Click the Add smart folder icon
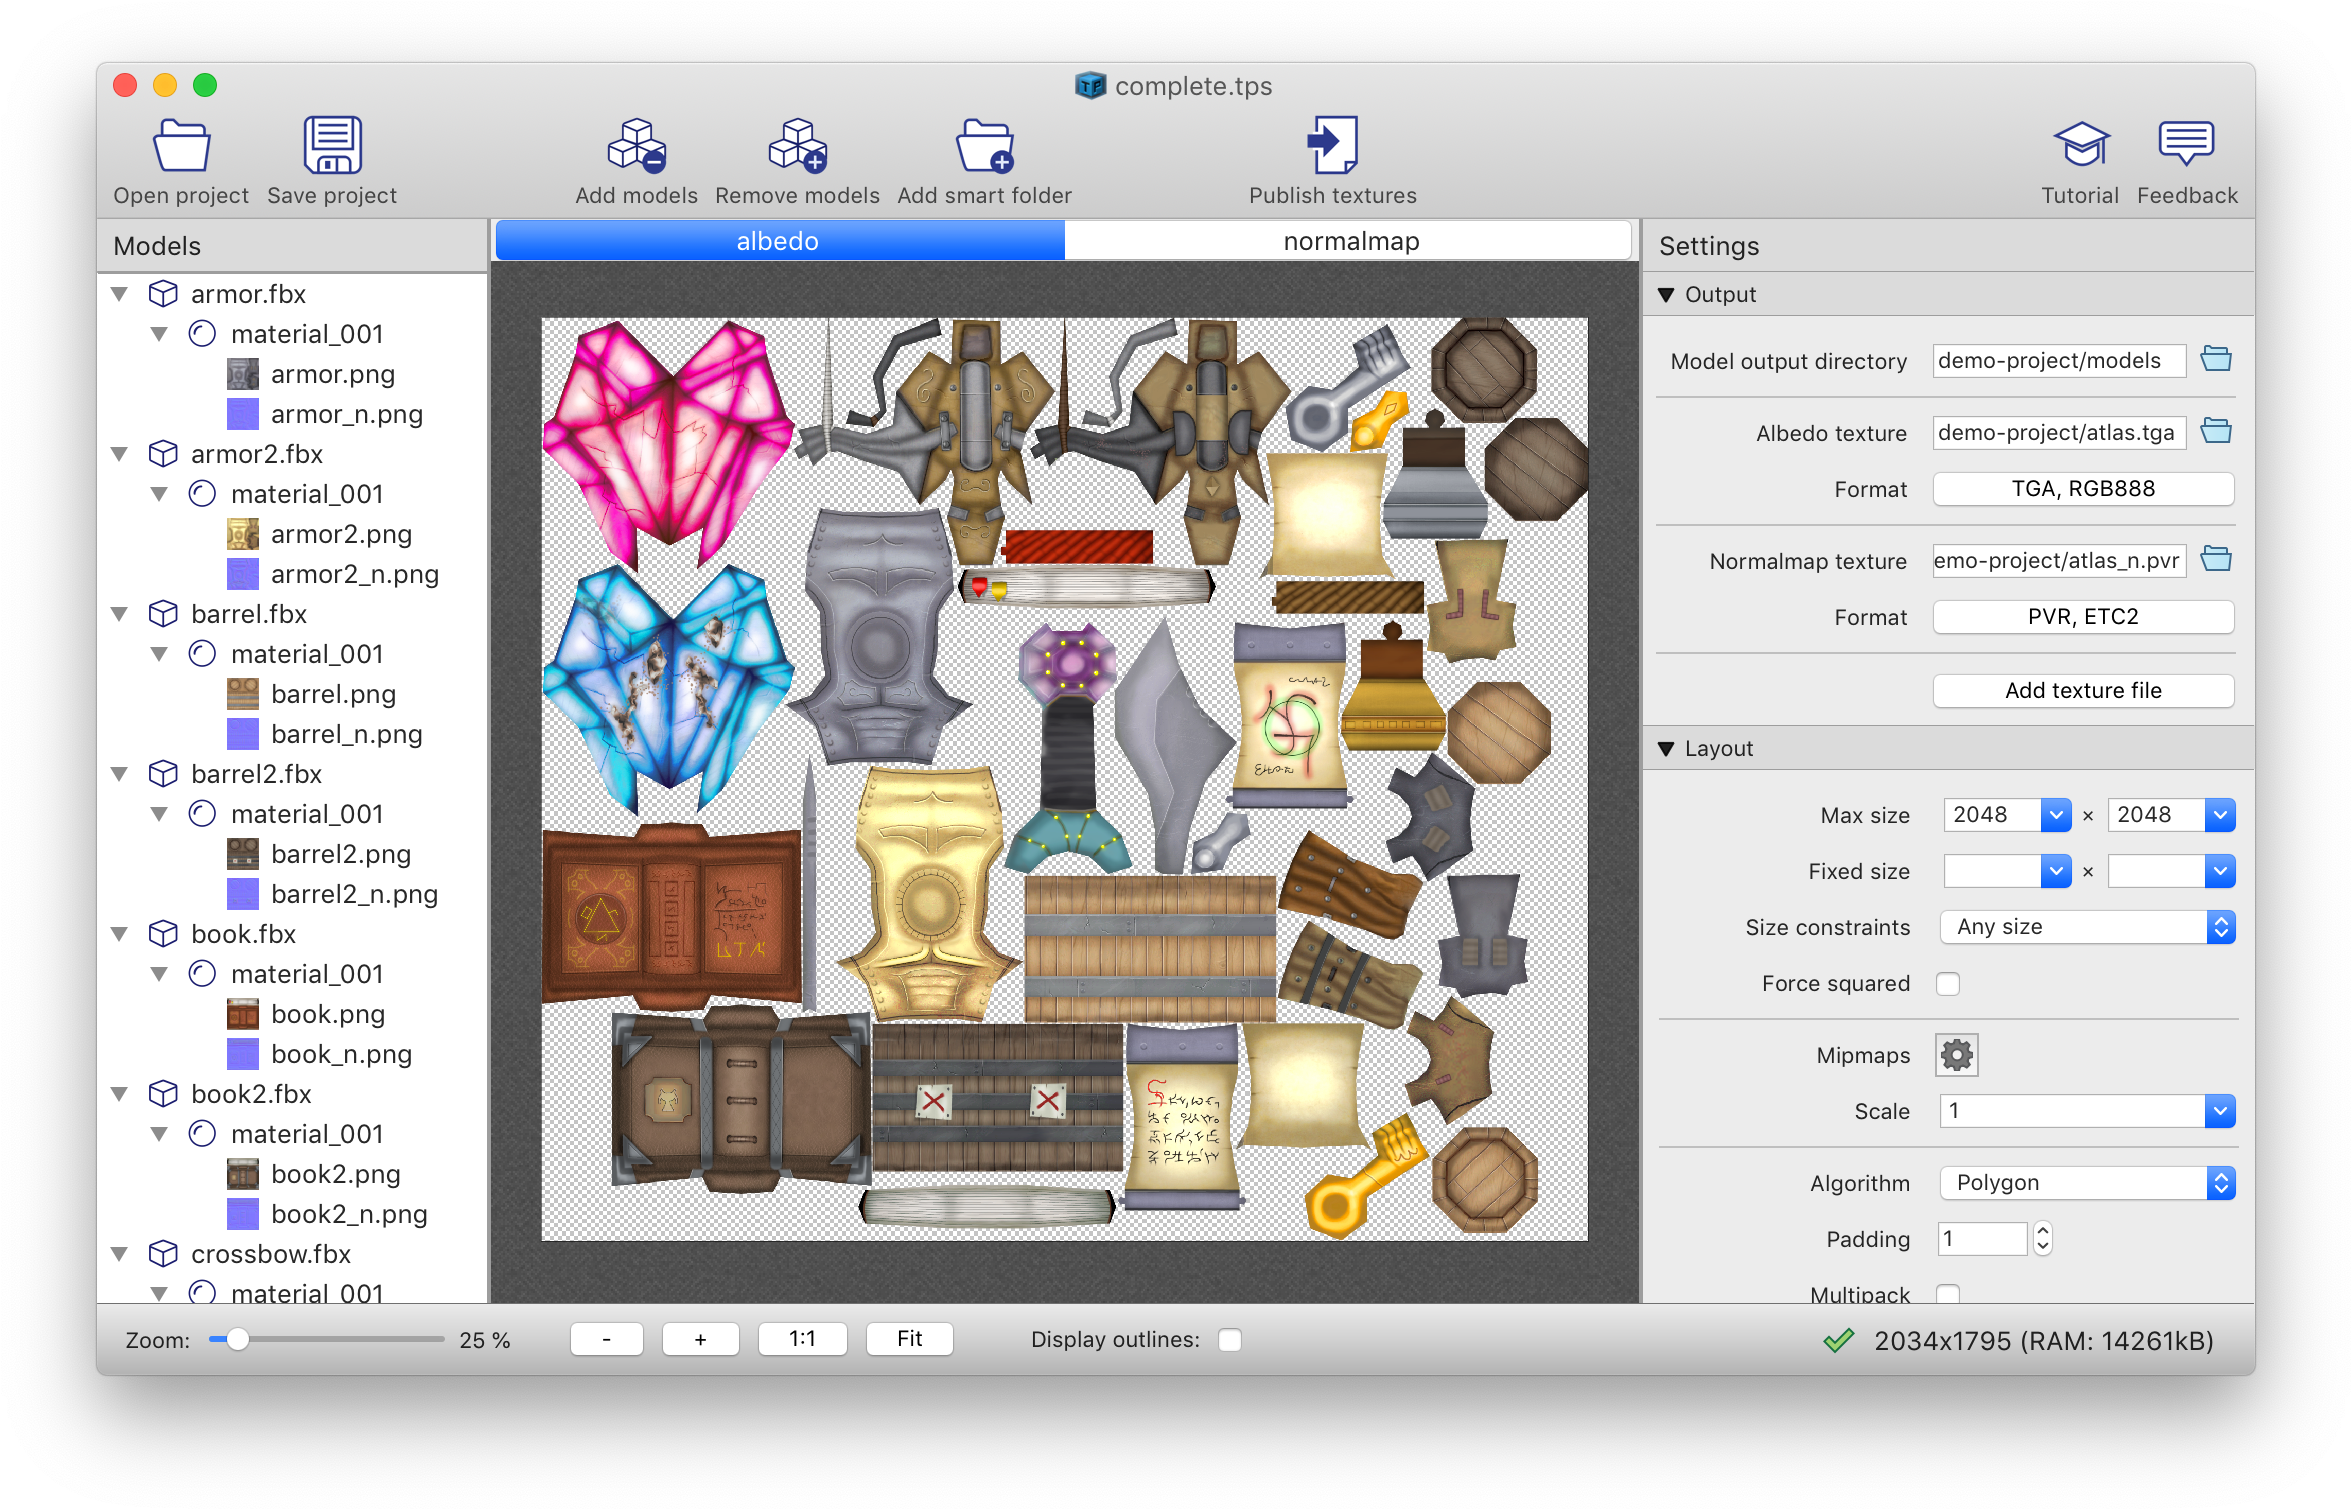This screenshot has width=2351, height=1509. point(984,147)
